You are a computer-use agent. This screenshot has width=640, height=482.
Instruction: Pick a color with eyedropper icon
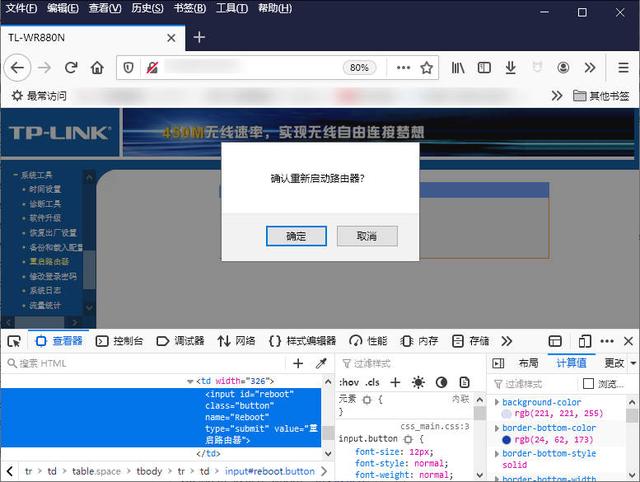point(322,363)
